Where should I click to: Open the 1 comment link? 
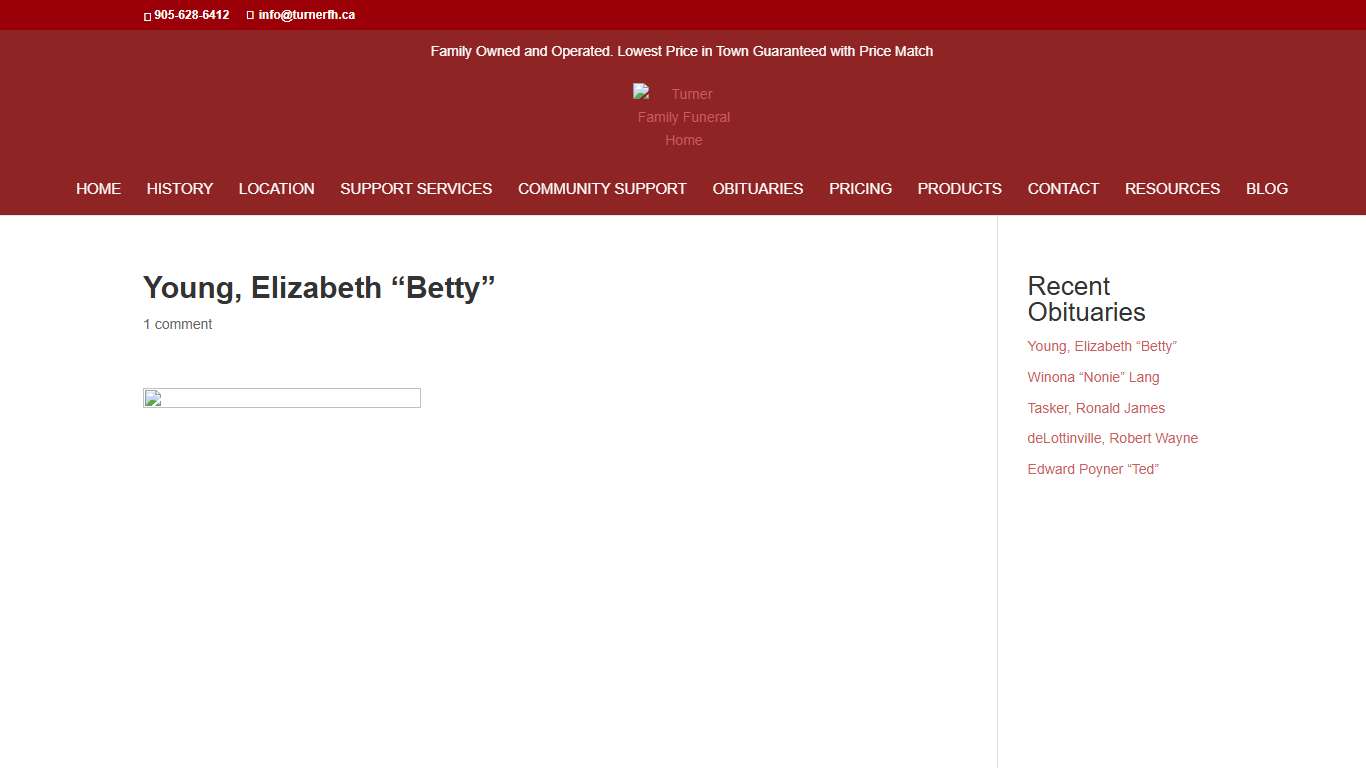click(177, 324)
